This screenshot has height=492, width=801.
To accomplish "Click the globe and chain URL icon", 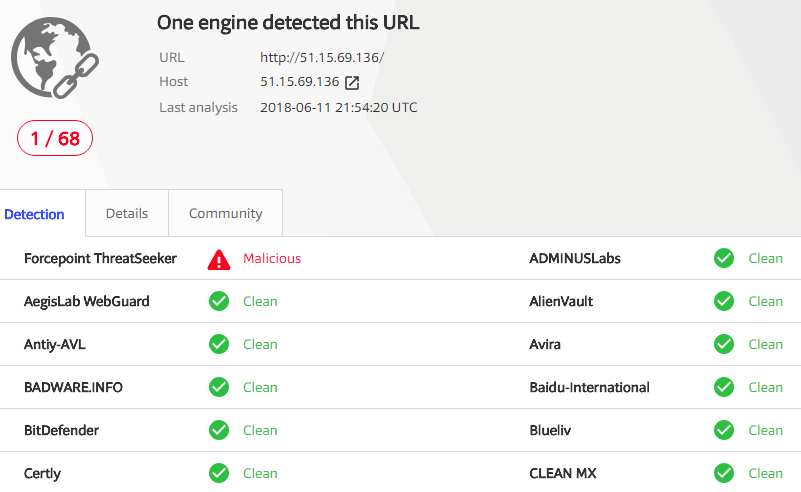I will pyautogui.click(x=55, y=58).
